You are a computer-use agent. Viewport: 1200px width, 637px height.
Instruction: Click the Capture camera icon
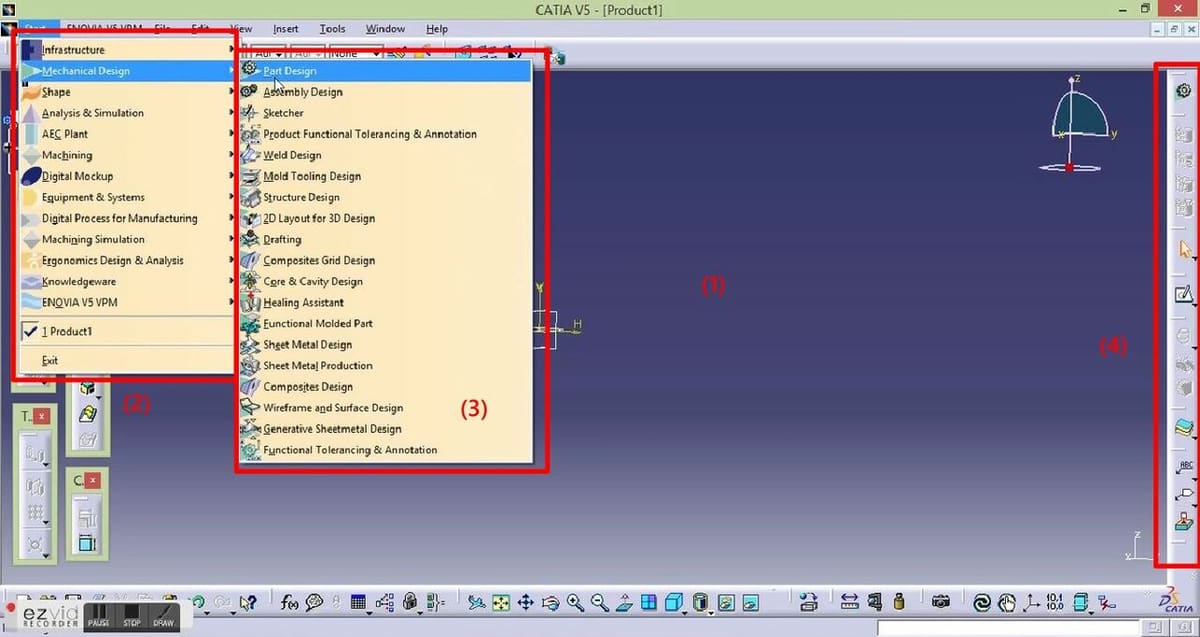(x=941, y=602)
